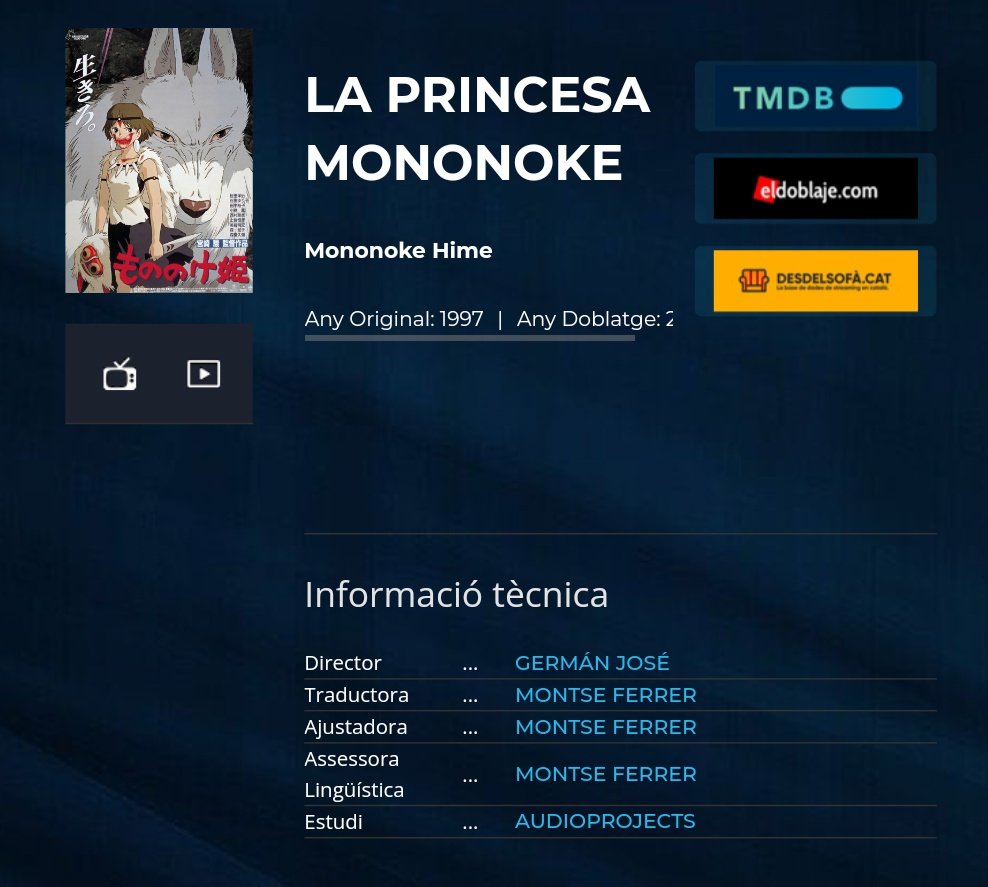Open Assessora Lingüística MONTSE FERRER link
The width and height of the screenshot is (988, 887).
tap(606, 774)
